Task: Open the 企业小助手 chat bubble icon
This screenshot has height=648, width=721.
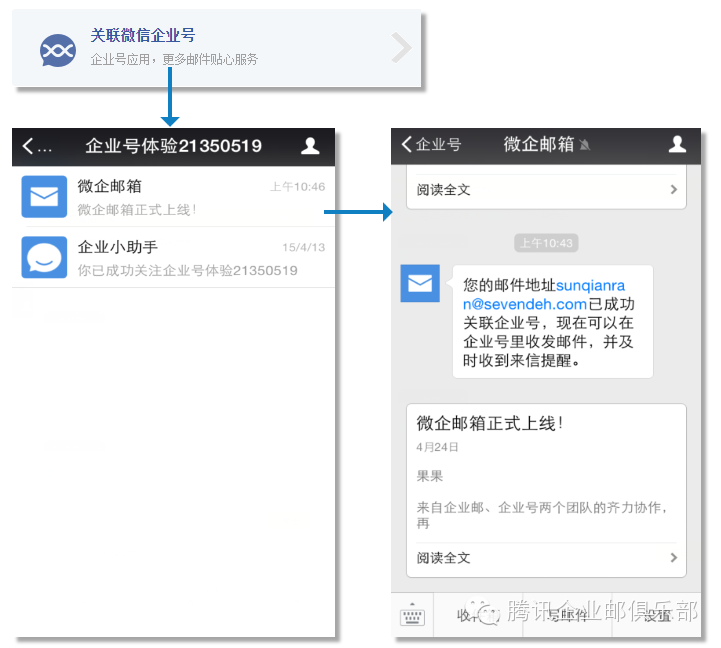Action: coord(44,257)
